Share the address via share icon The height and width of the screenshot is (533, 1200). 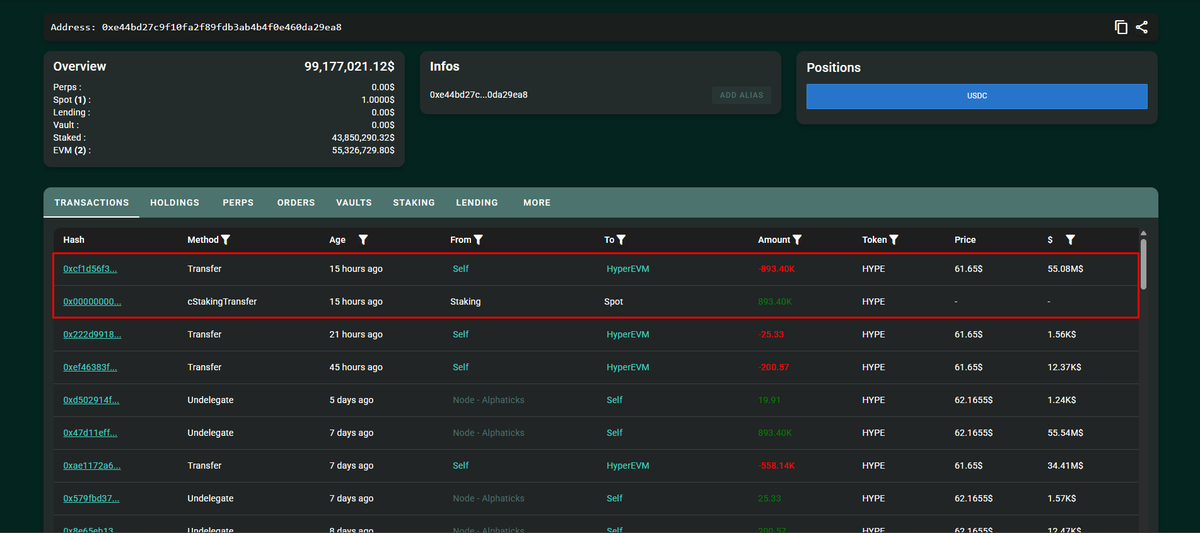[1142, 27]
